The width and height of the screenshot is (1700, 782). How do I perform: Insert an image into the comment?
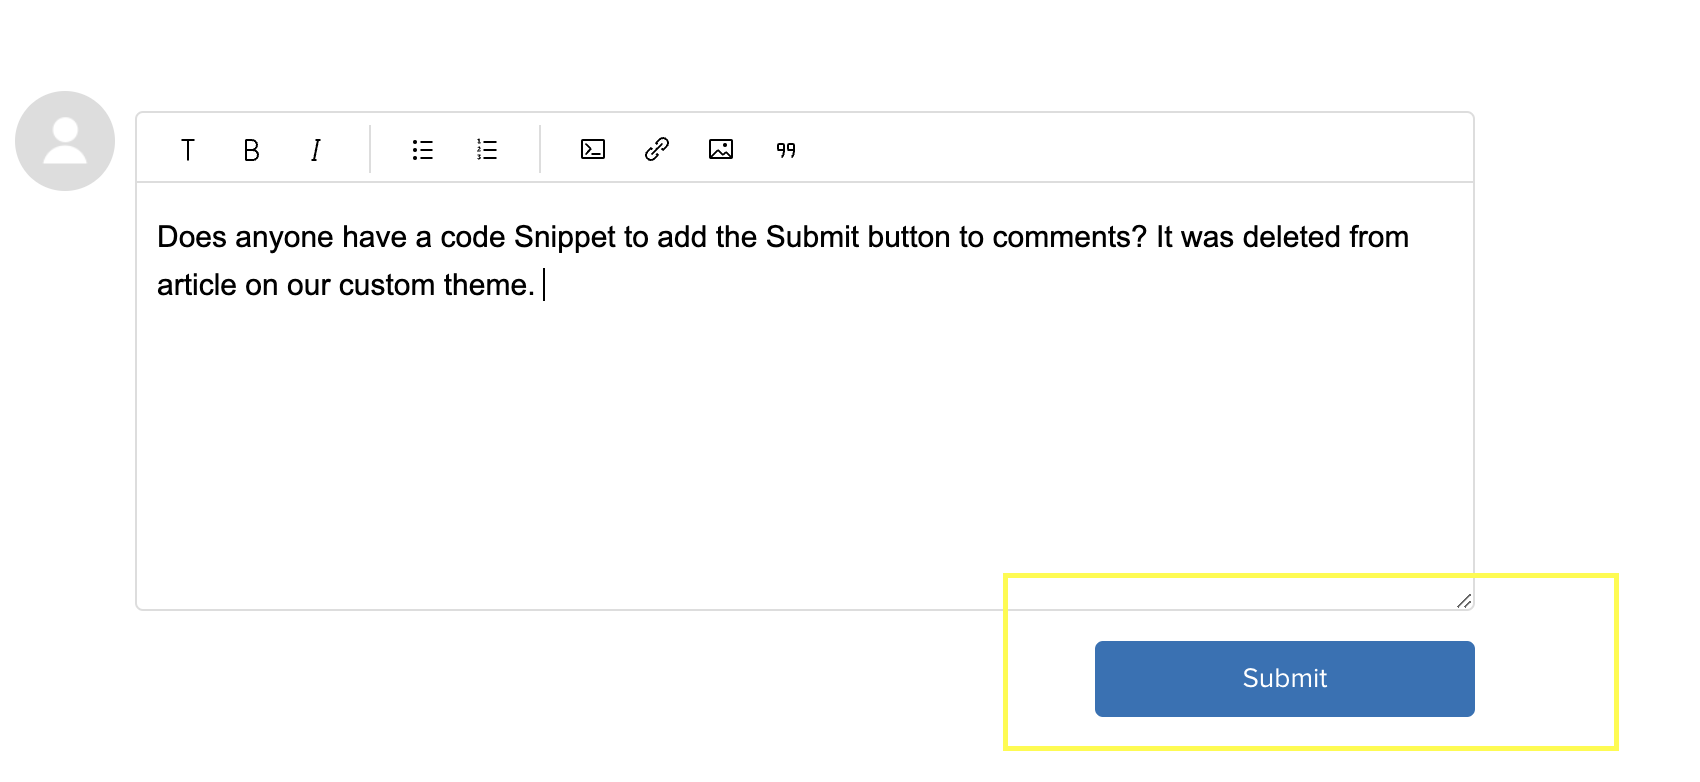coord(721,150)
